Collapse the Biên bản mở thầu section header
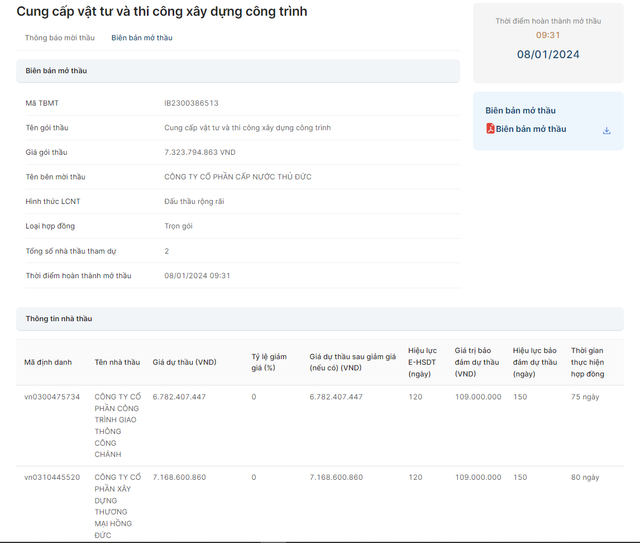The height and width of the screenshot is (543, 640). pyautogui.click(x=237, y=71)
